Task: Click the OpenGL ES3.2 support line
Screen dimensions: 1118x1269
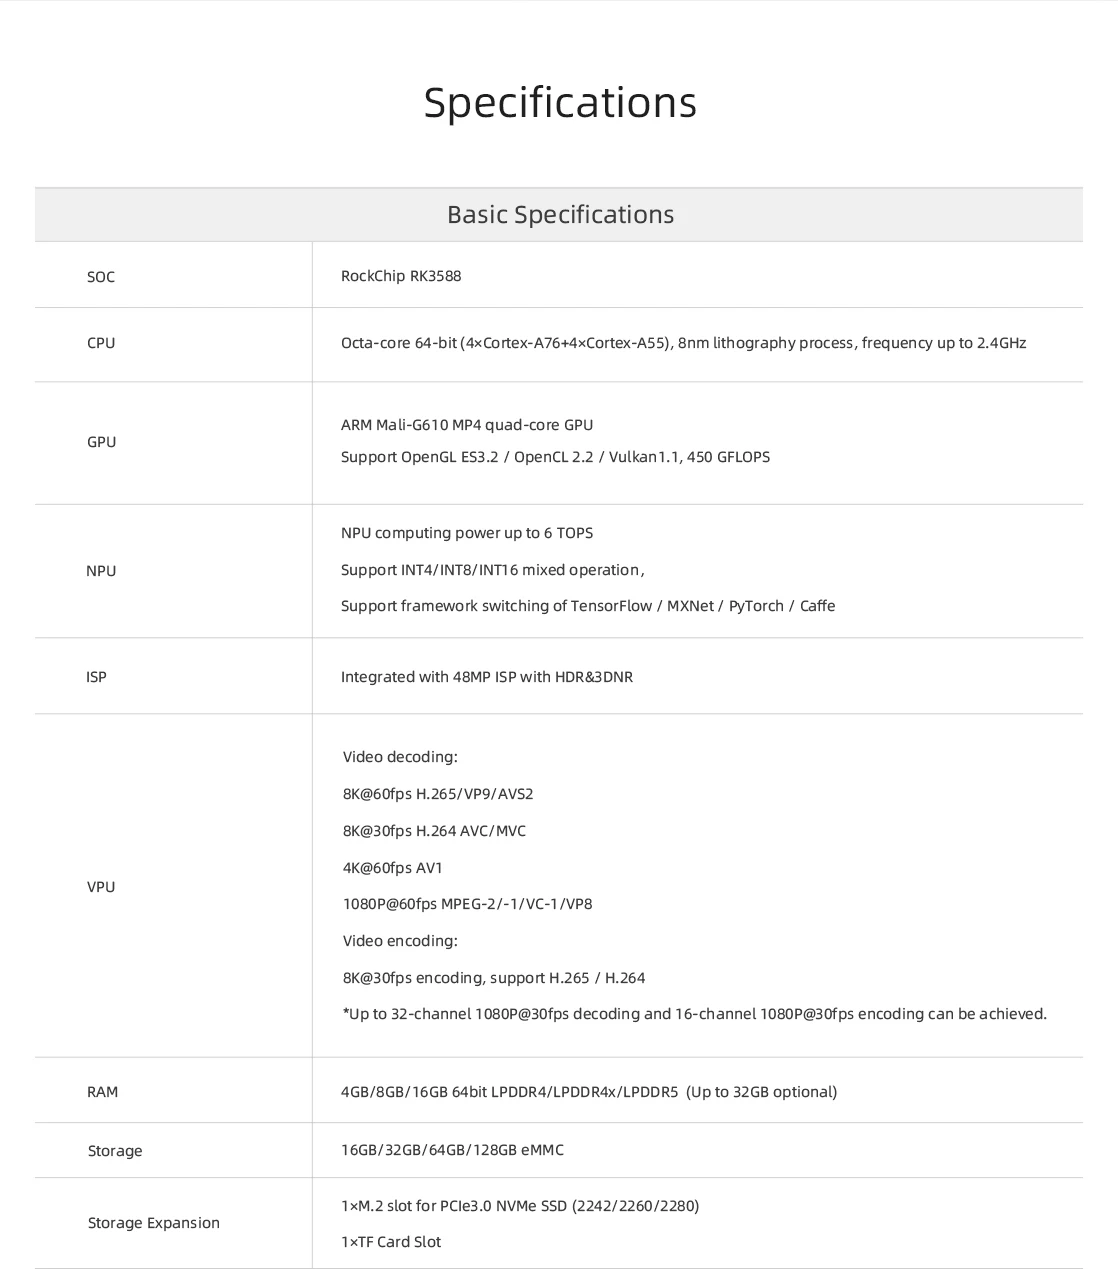Action: coord(555,457)
